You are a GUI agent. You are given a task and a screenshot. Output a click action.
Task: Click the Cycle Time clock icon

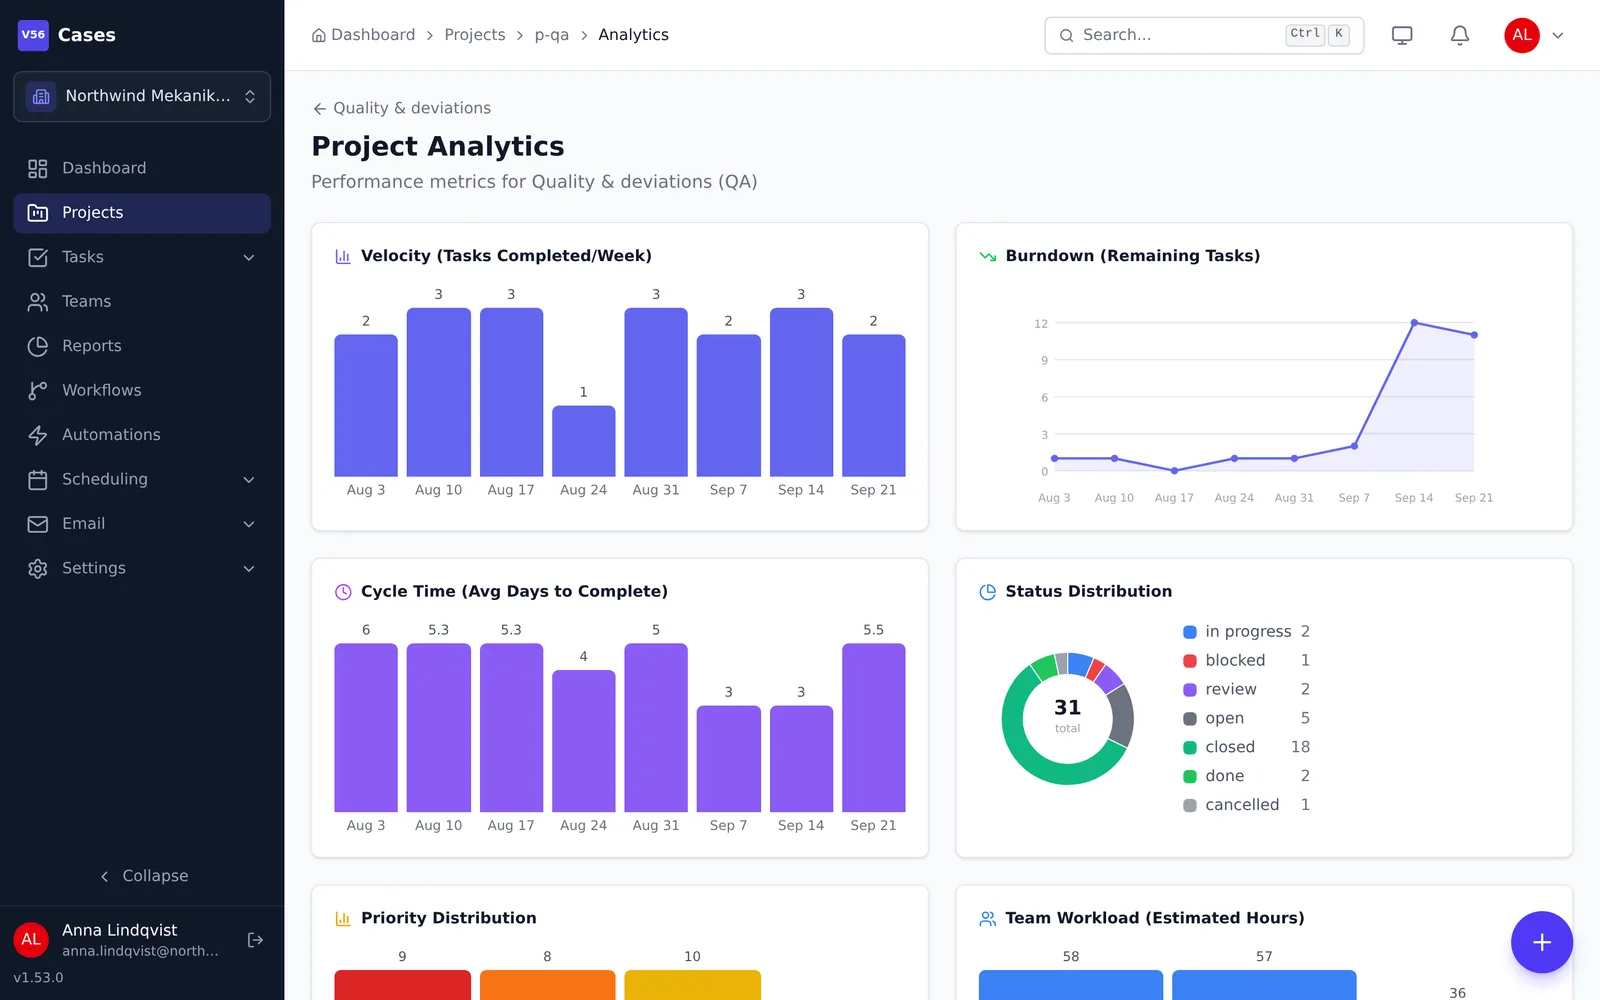coord(343,592)
